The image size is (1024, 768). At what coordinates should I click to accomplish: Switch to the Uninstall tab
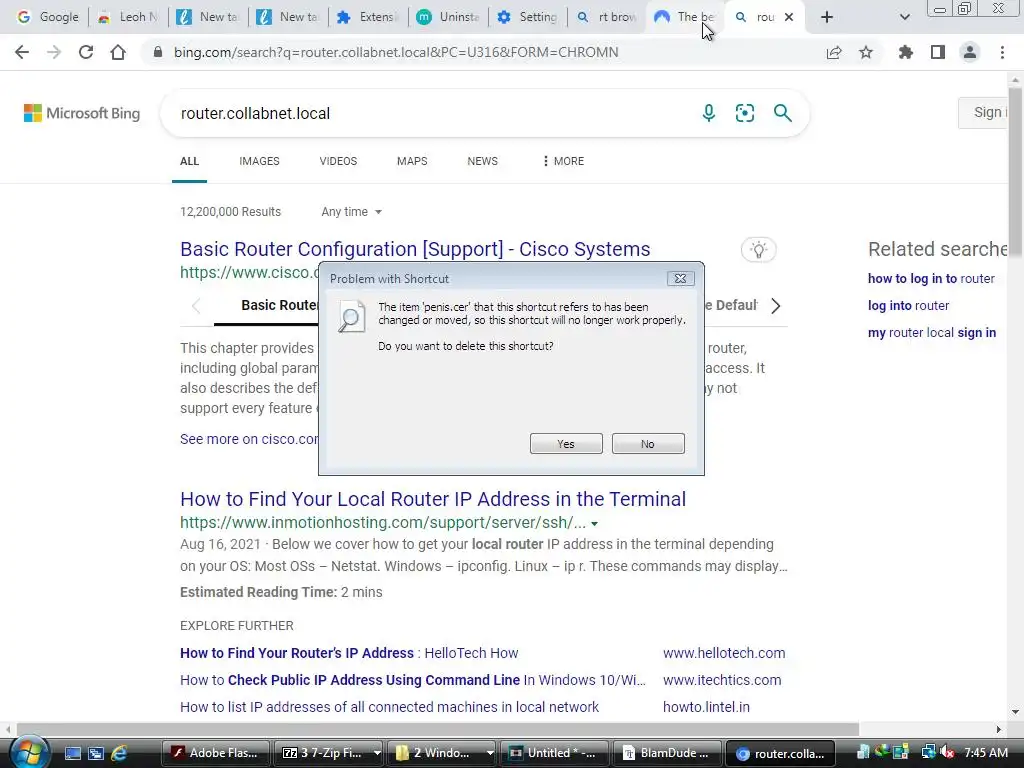click(448, 17)
